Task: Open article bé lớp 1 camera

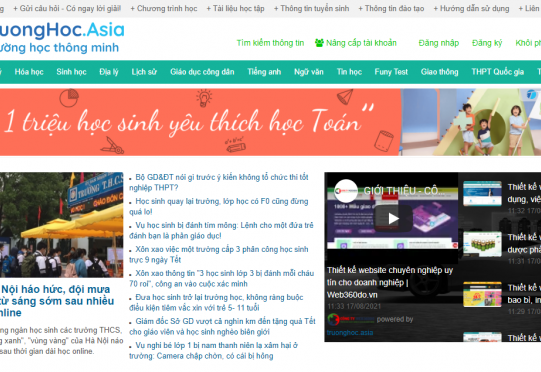Action: click(x=214, y=350)
